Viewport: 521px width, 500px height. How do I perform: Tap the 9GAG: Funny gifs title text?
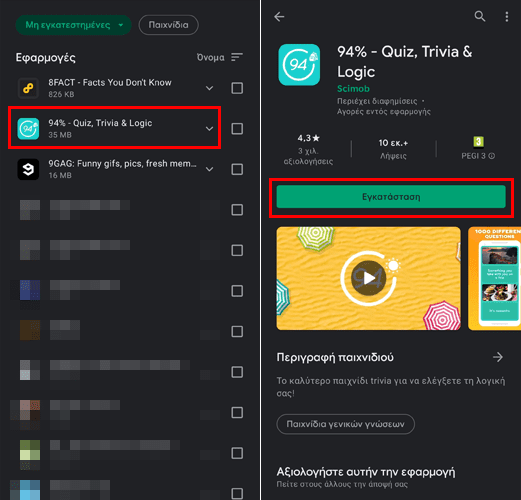pos(122,163)
